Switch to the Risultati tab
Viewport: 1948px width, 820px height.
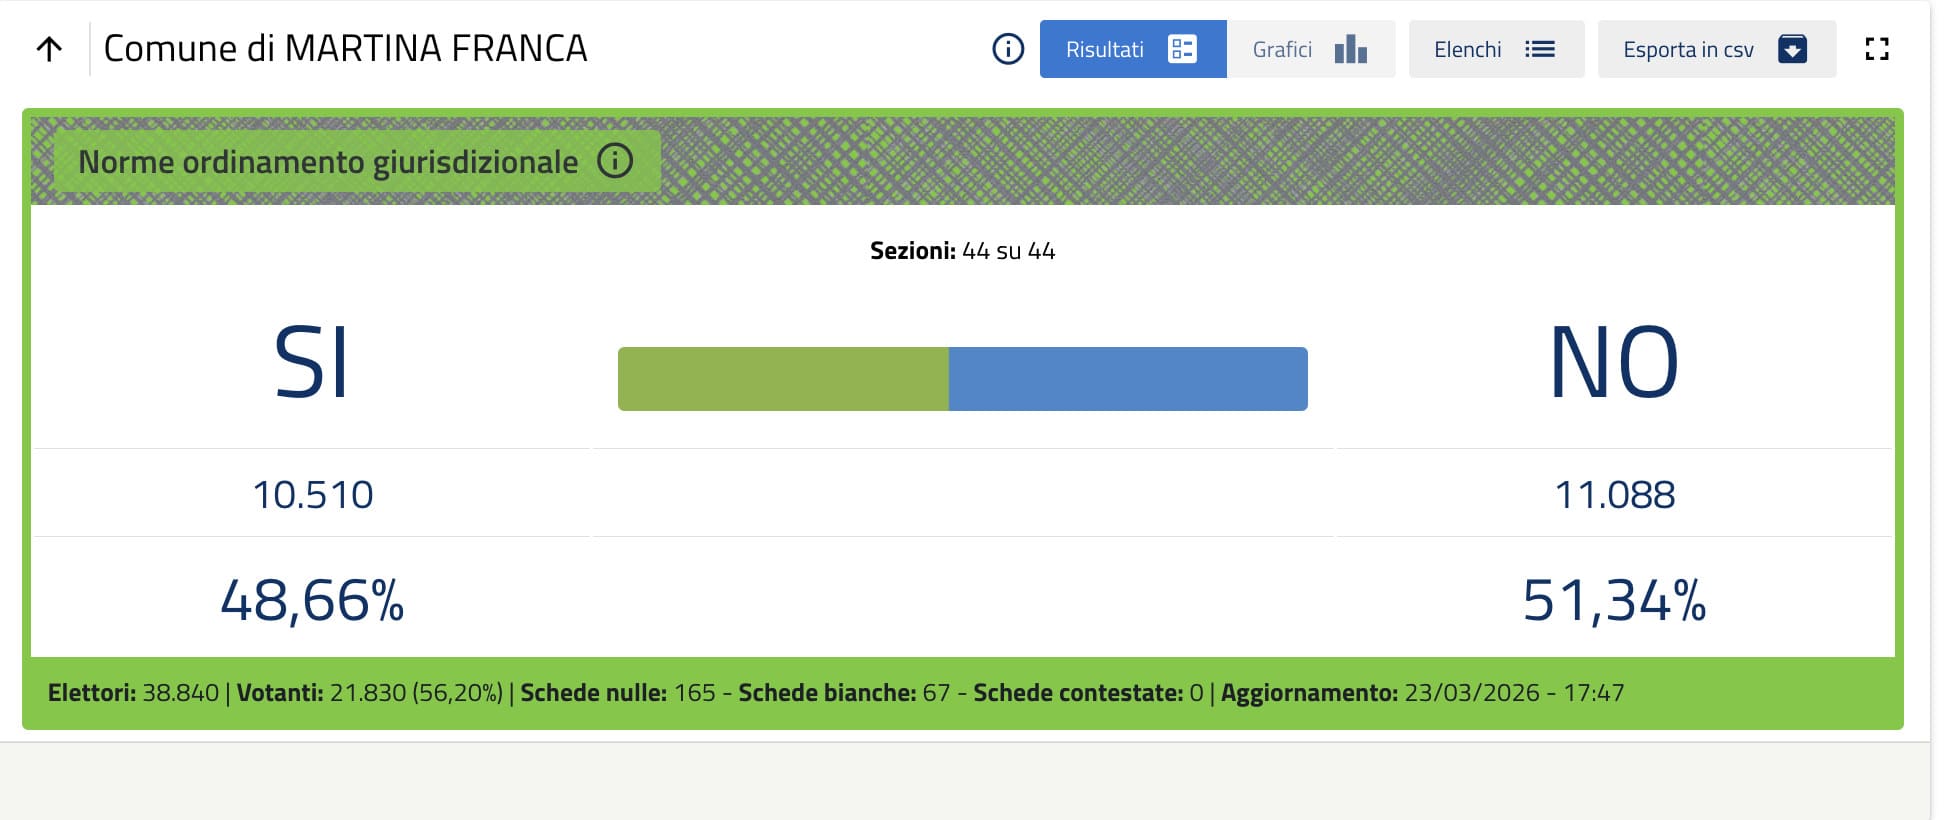coord(1105,49)
